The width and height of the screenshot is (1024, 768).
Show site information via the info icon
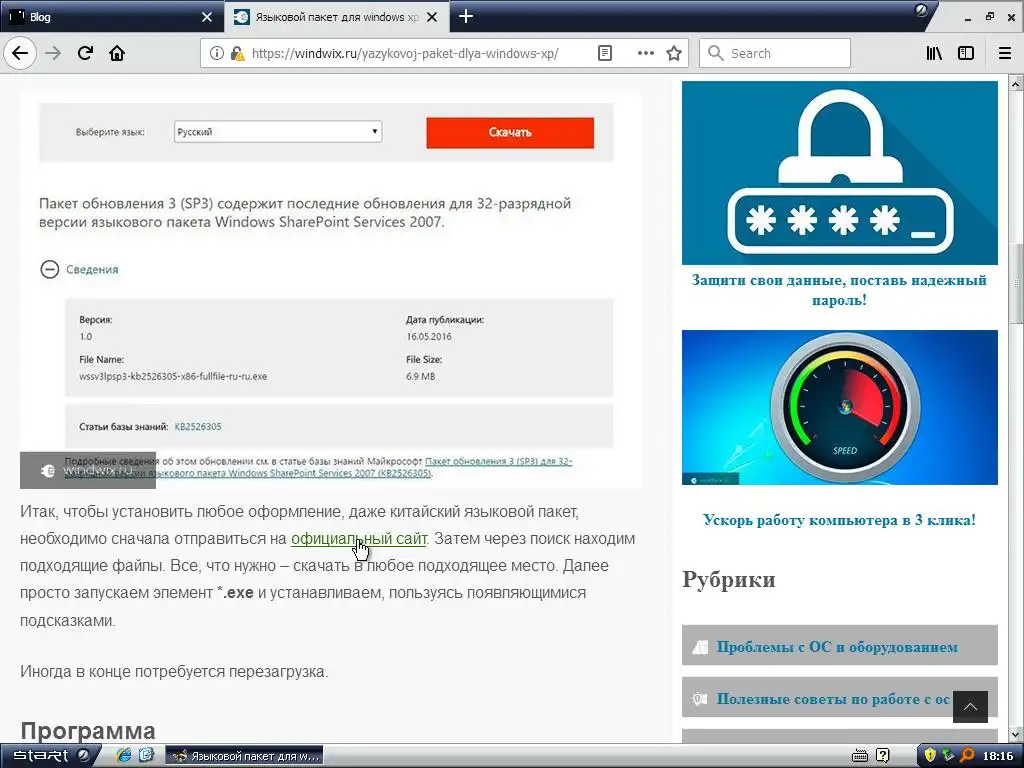point(217,53)
